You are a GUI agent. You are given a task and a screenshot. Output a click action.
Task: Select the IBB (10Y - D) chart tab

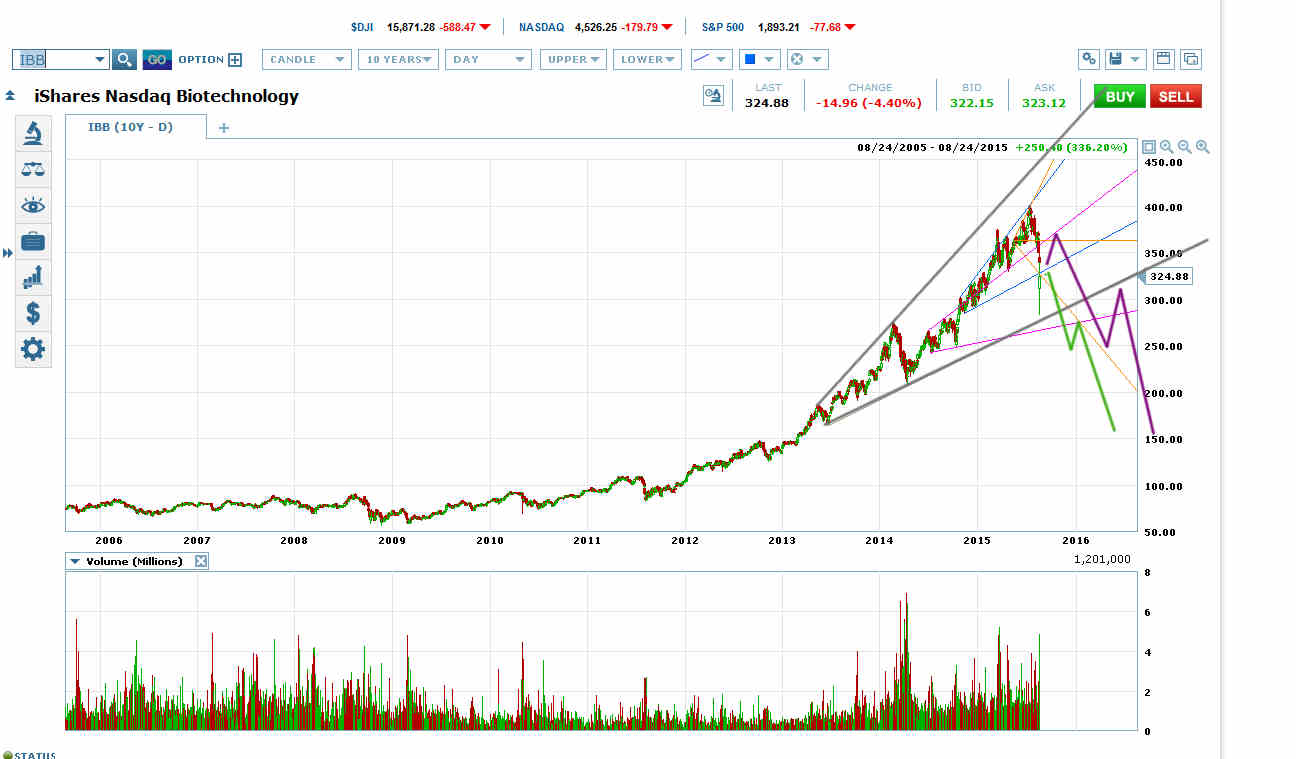[x=136, y=127]
